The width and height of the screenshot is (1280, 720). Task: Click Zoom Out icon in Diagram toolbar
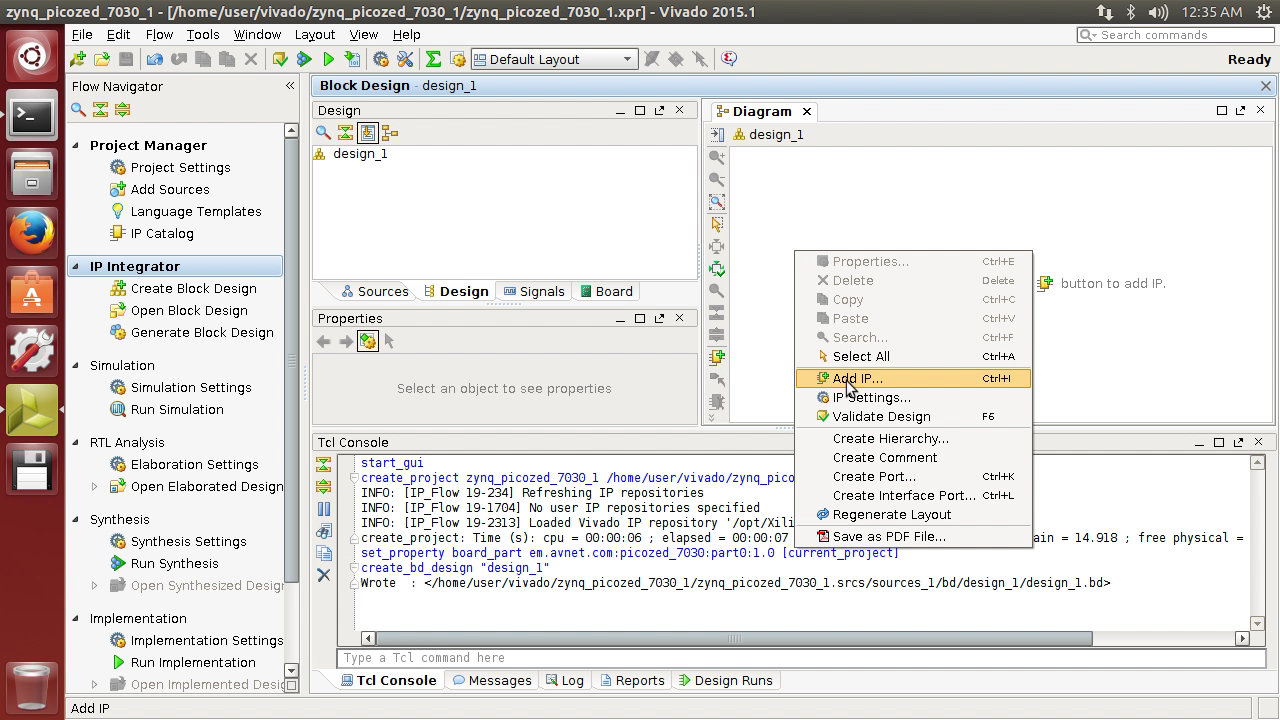717,179
